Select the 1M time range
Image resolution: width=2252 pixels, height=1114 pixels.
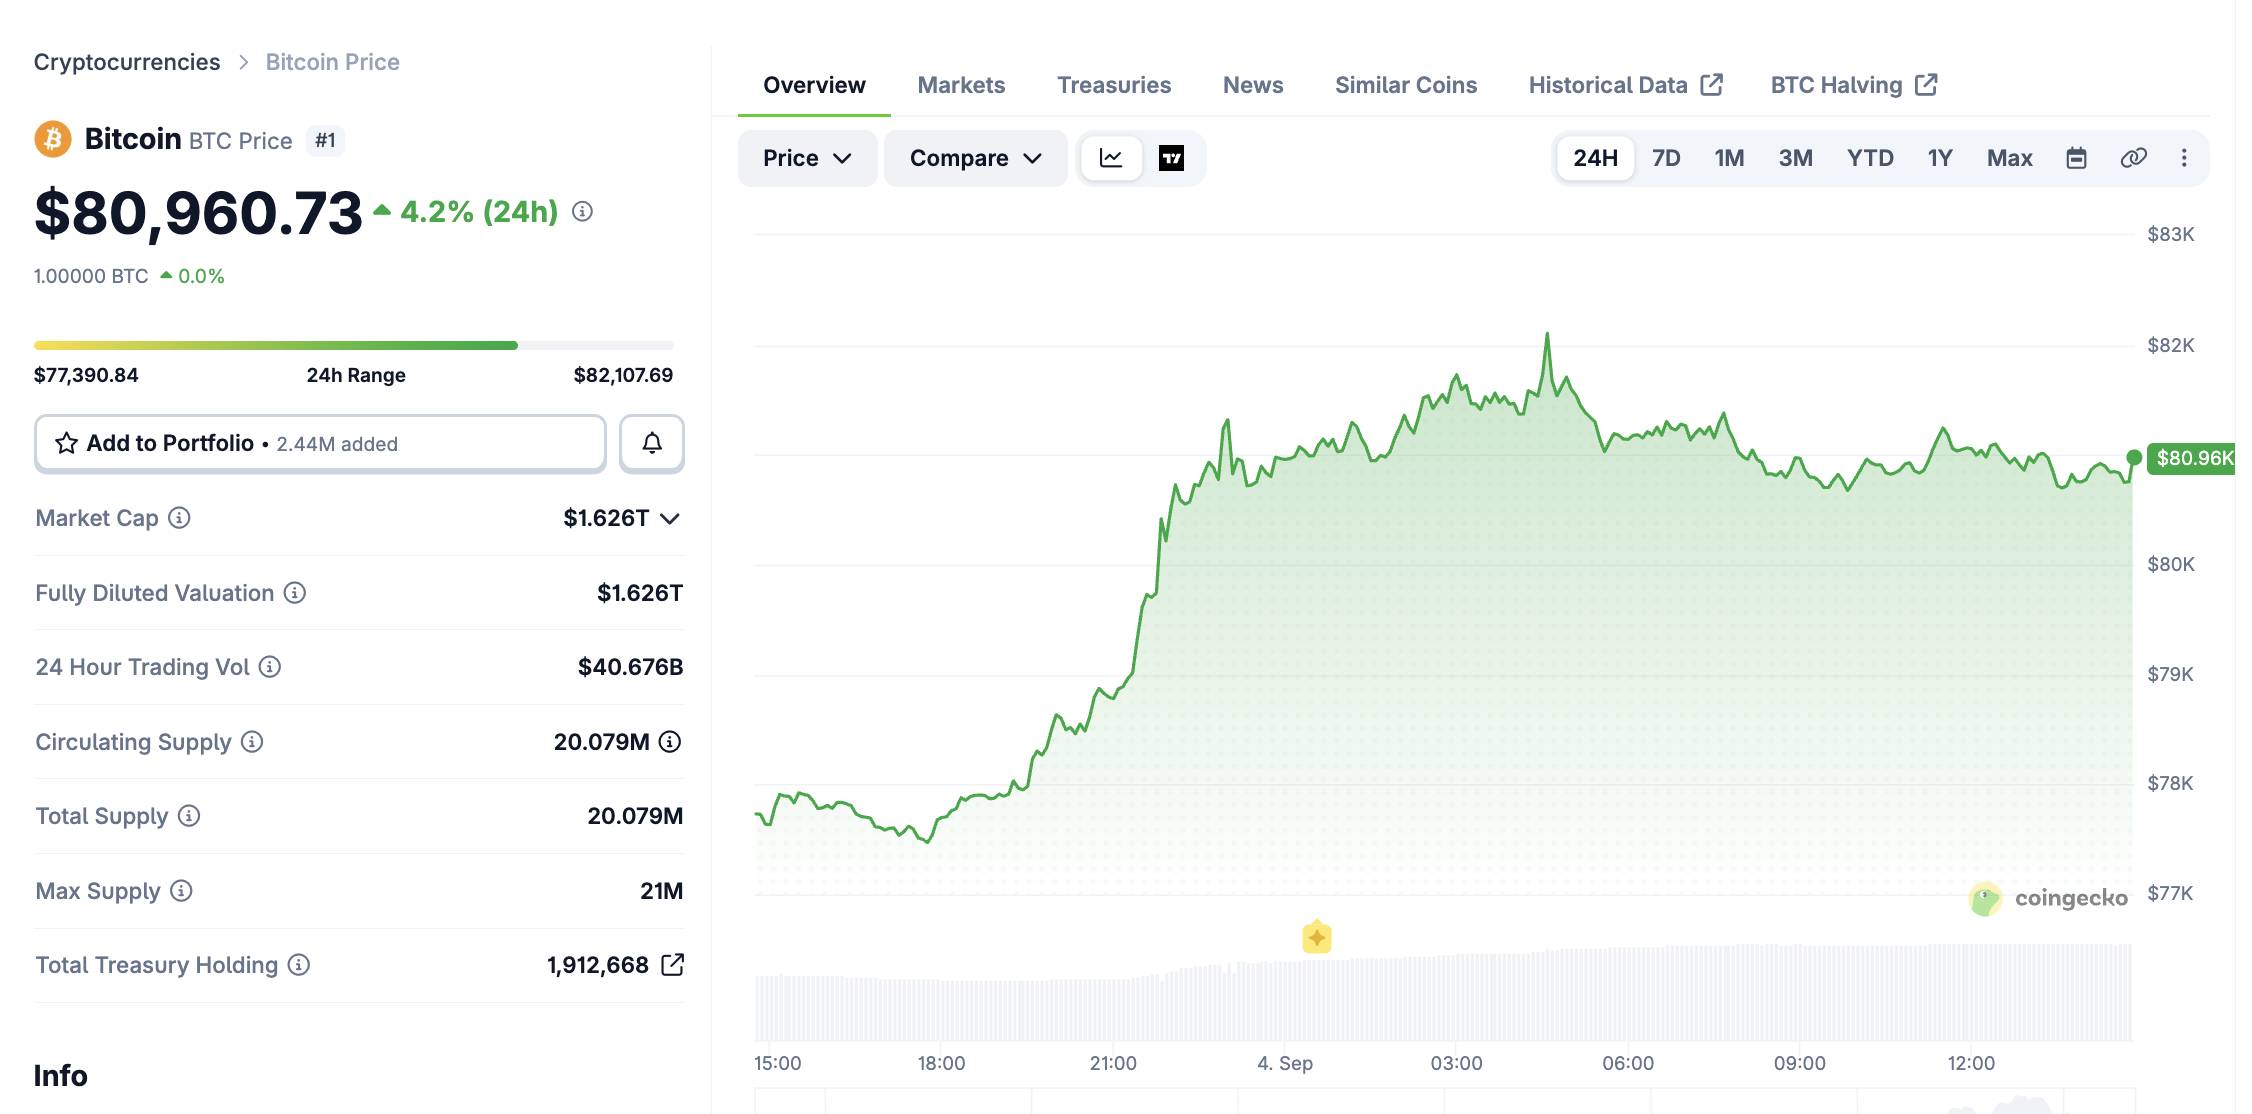pyautogui.click(x=1729, y=158)
